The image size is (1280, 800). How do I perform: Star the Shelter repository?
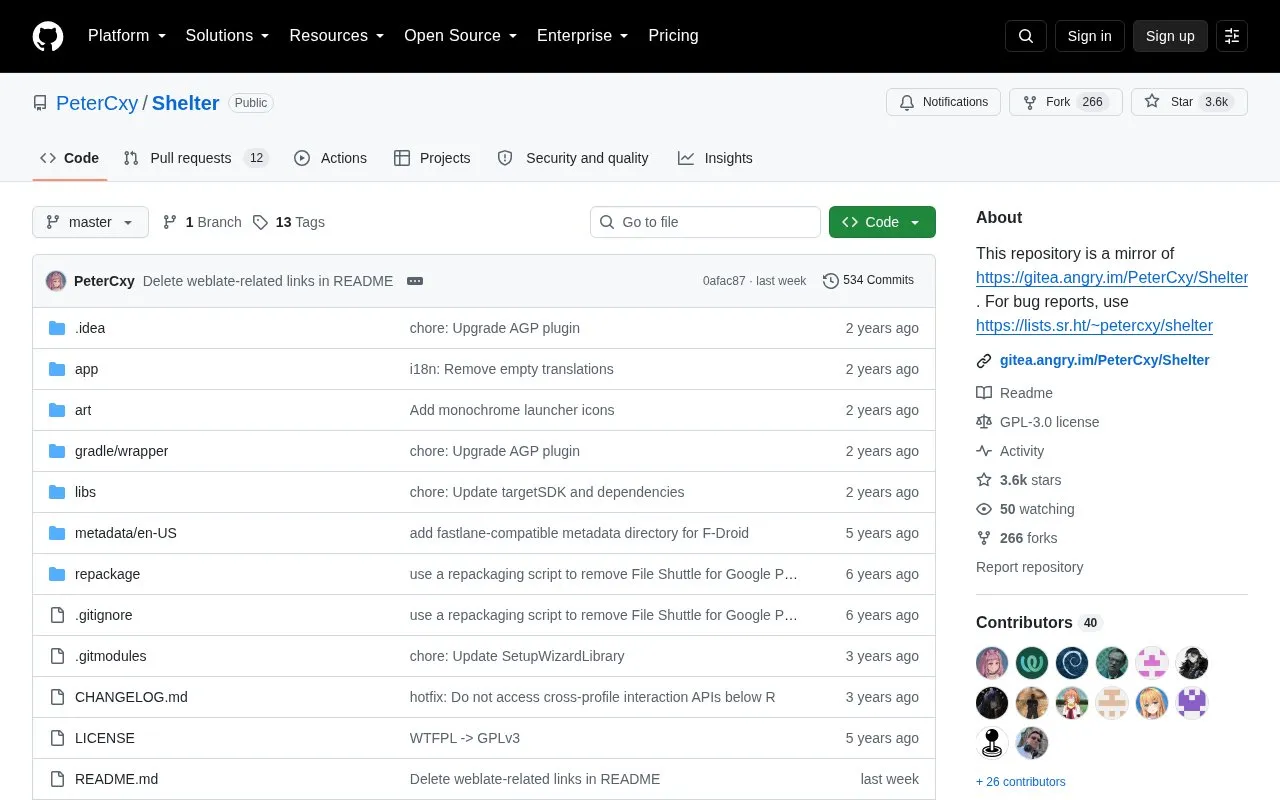click(x=1189, y=102)
